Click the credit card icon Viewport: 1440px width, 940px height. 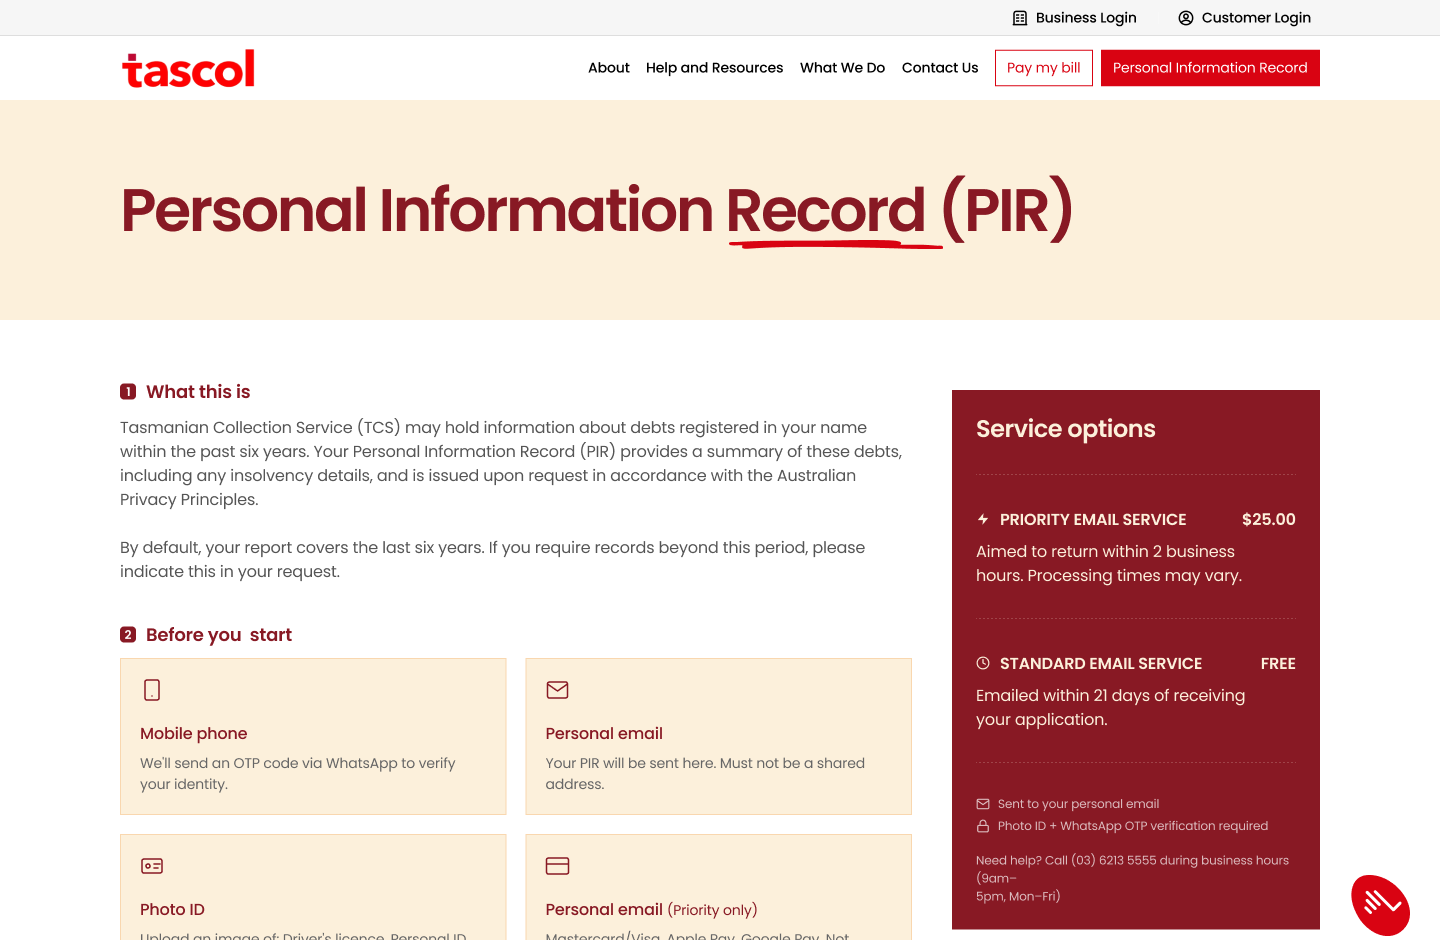[557, 866]
